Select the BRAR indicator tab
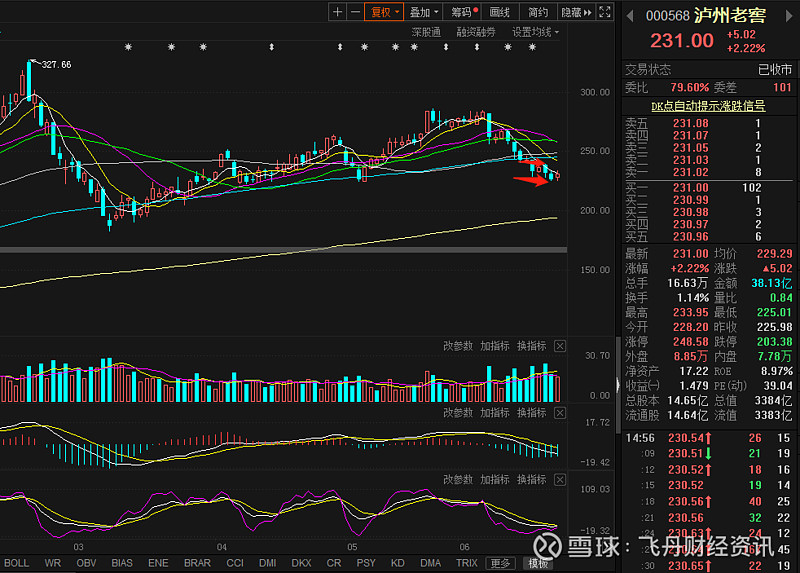 coord(197,563)
